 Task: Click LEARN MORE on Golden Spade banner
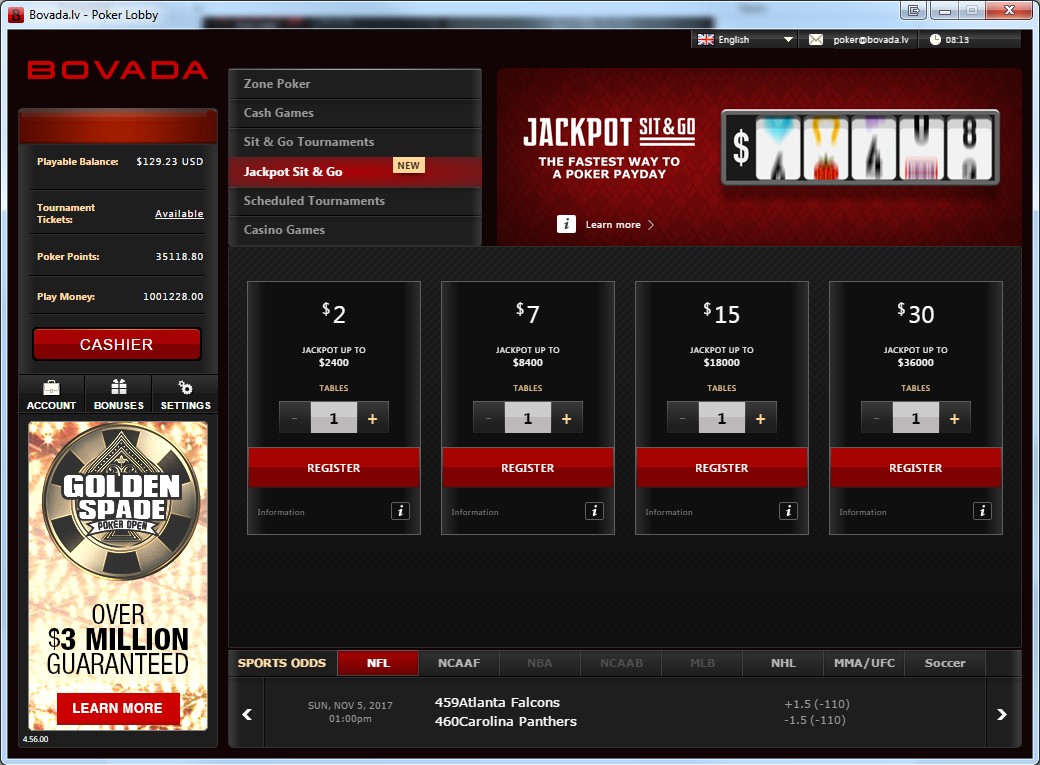click(x=117, y=709)
